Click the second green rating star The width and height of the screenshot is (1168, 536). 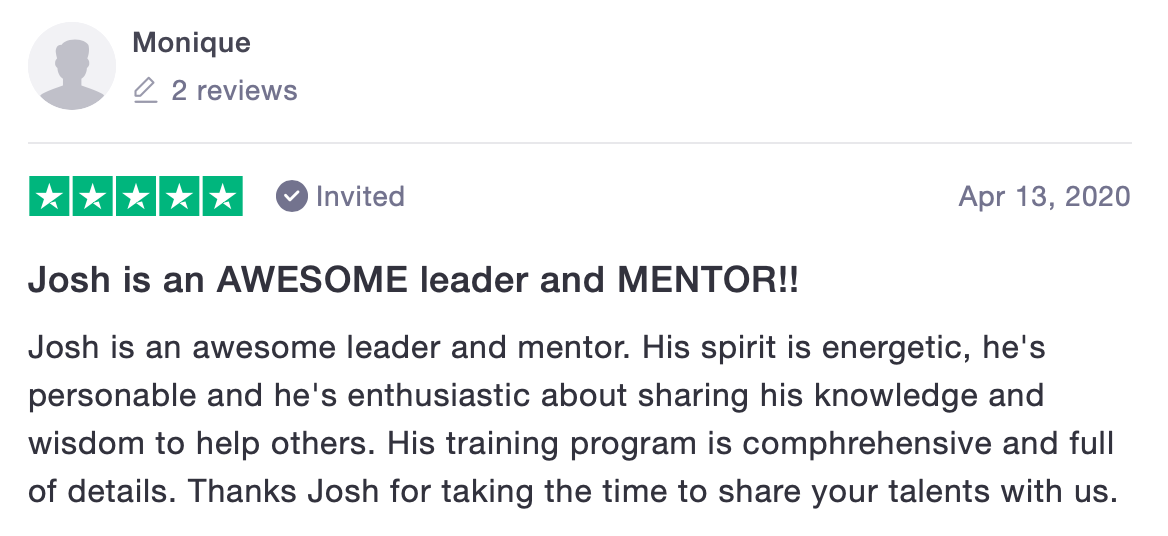tap(93, 196)
